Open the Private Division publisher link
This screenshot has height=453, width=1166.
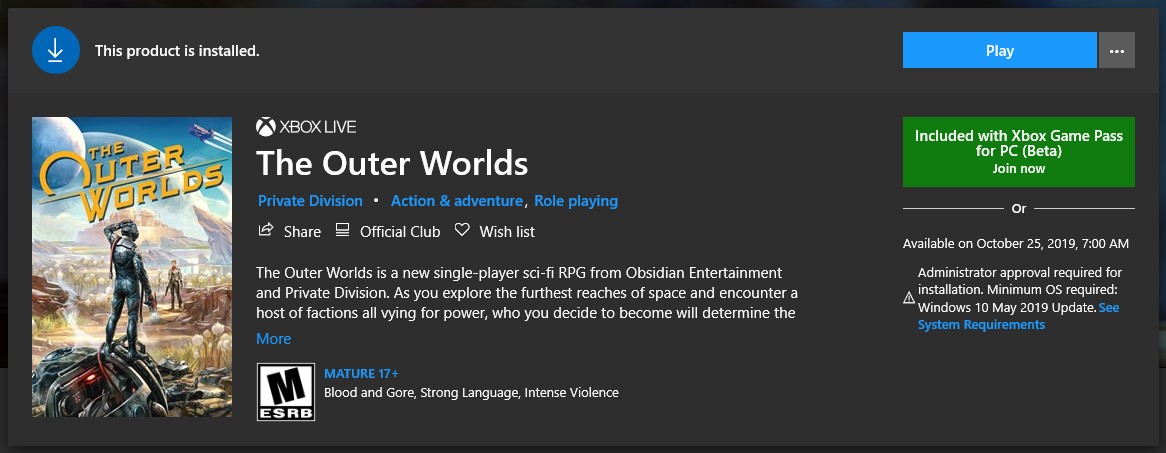click(x=310, y=201)
